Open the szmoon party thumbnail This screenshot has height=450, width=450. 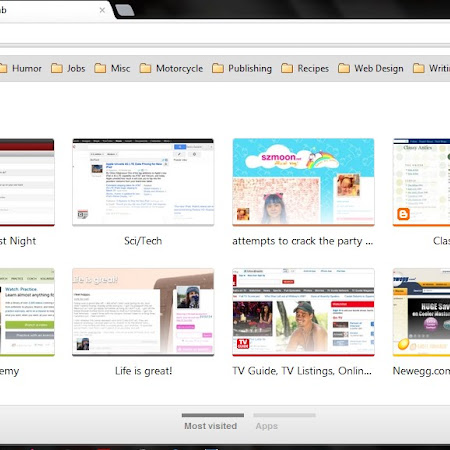[x=303, y=182]
